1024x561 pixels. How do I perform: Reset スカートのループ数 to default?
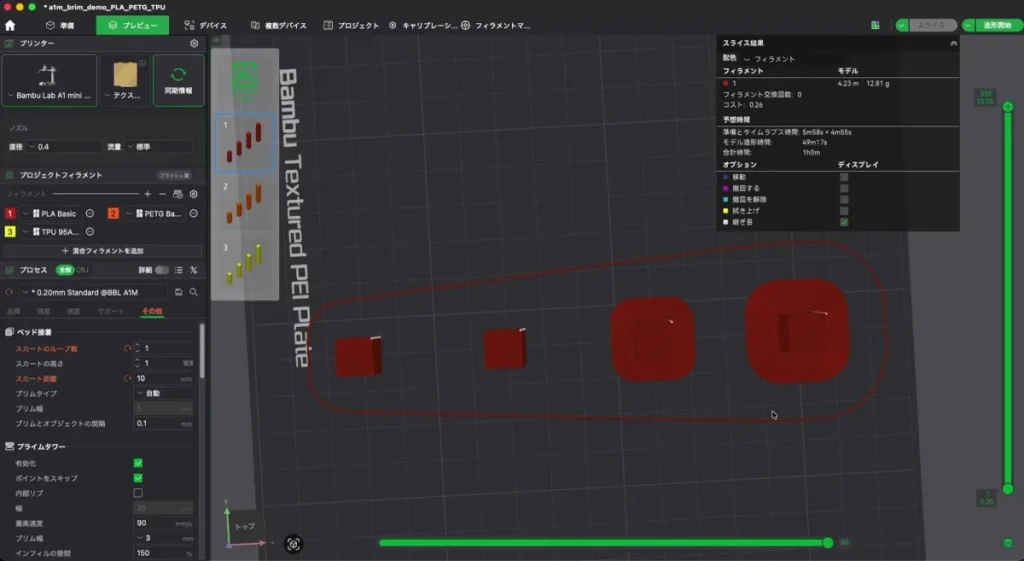[x=127, y=349]
